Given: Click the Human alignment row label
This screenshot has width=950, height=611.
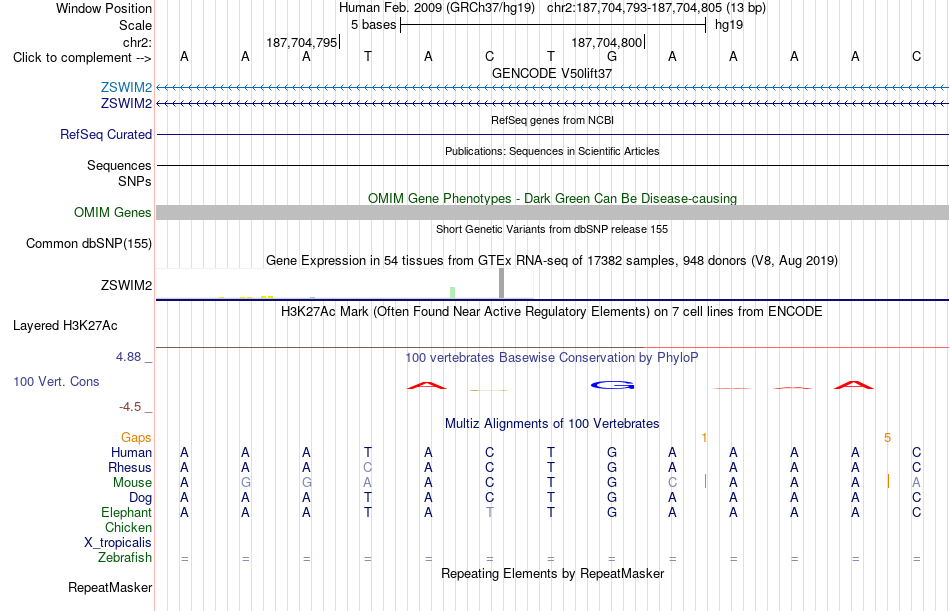Looking at the screenshot, I should pos(131,453).
